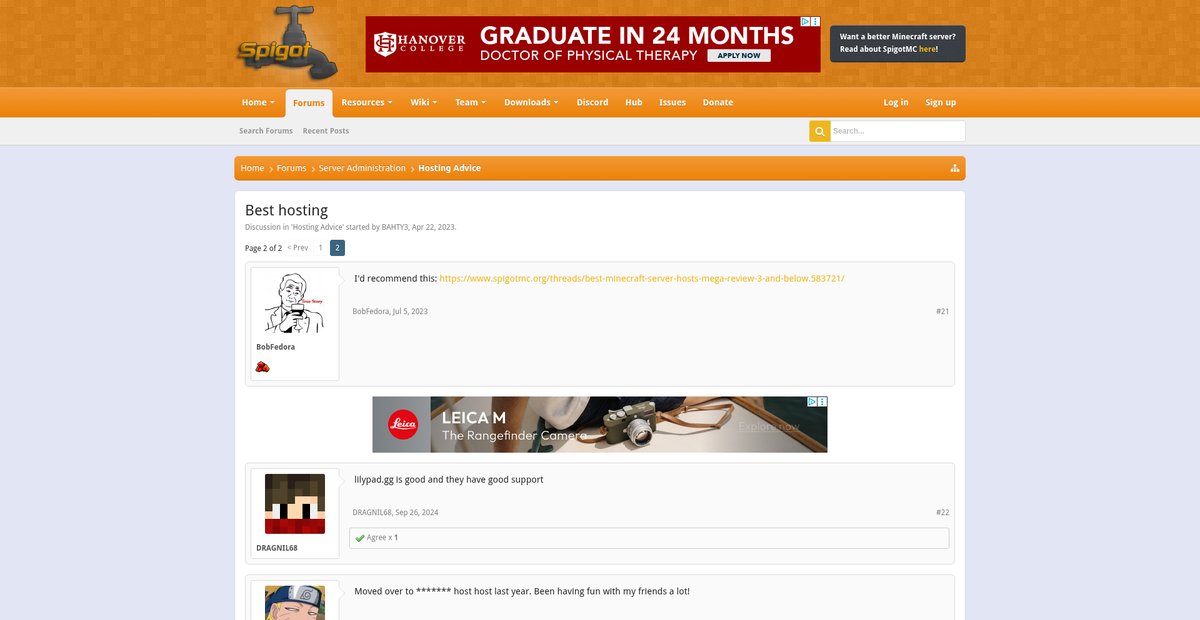1200x620 pixels.
Task: Click the green Agree checkmark icon
Action: 360,538
